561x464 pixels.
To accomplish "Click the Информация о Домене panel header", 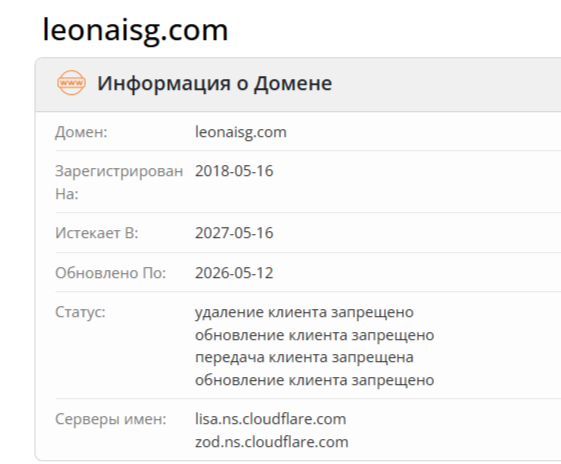I will click(298, 84).
